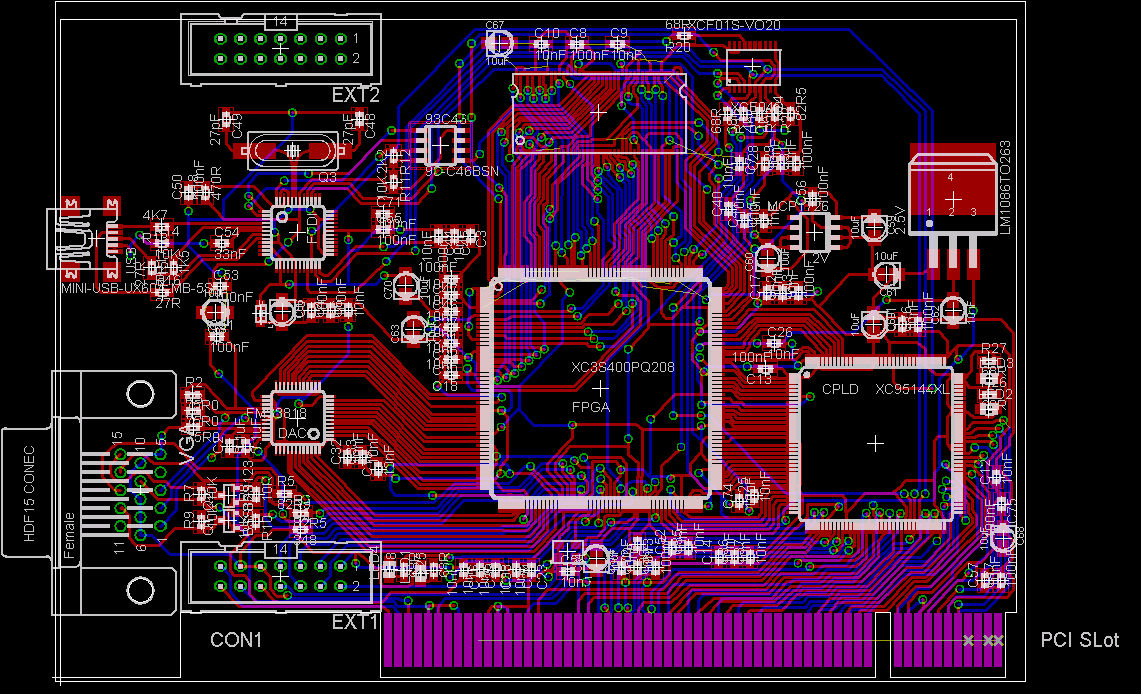Click pin 1 label of EXT2 header
The height and width of the screenshot is (694, 1141).
coord(356,38)
